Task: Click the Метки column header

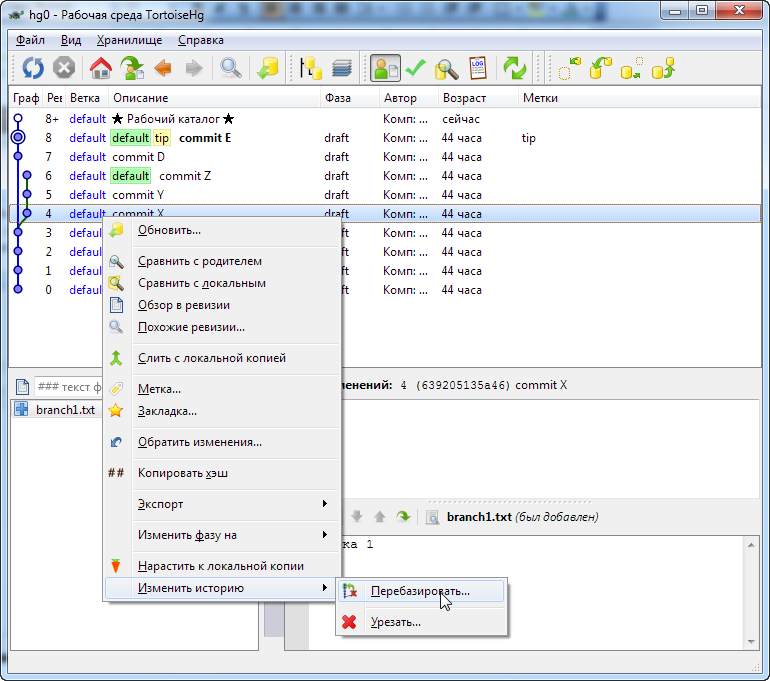Action: click(639, 98)
